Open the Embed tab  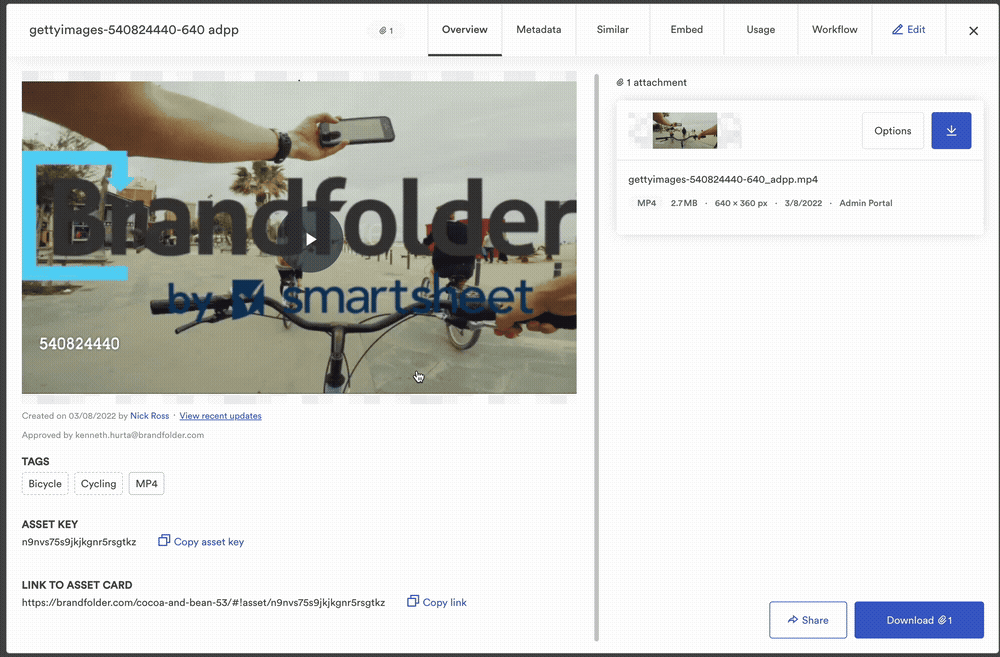point(687,29)
